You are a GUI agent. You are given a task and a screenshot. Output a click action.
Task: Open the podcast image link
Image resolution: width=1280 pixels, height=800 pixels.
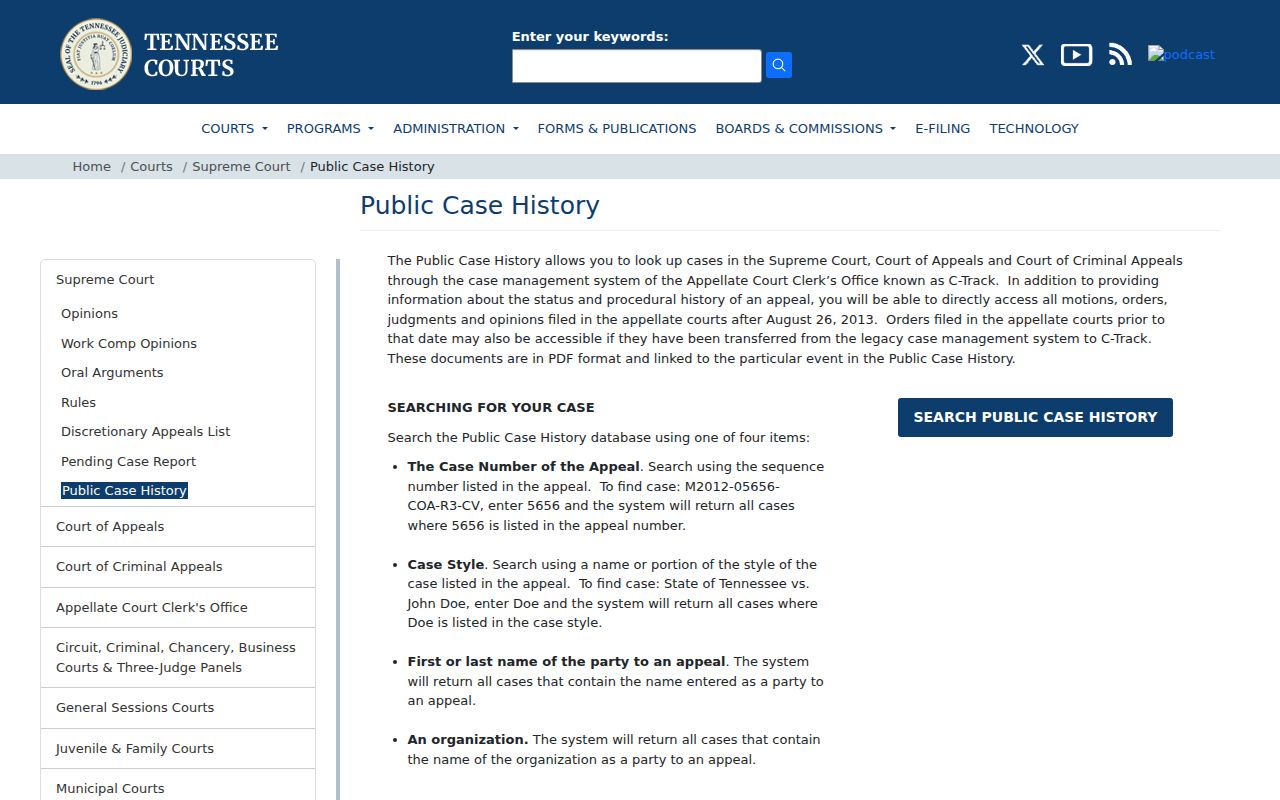tap(1181, 55)
